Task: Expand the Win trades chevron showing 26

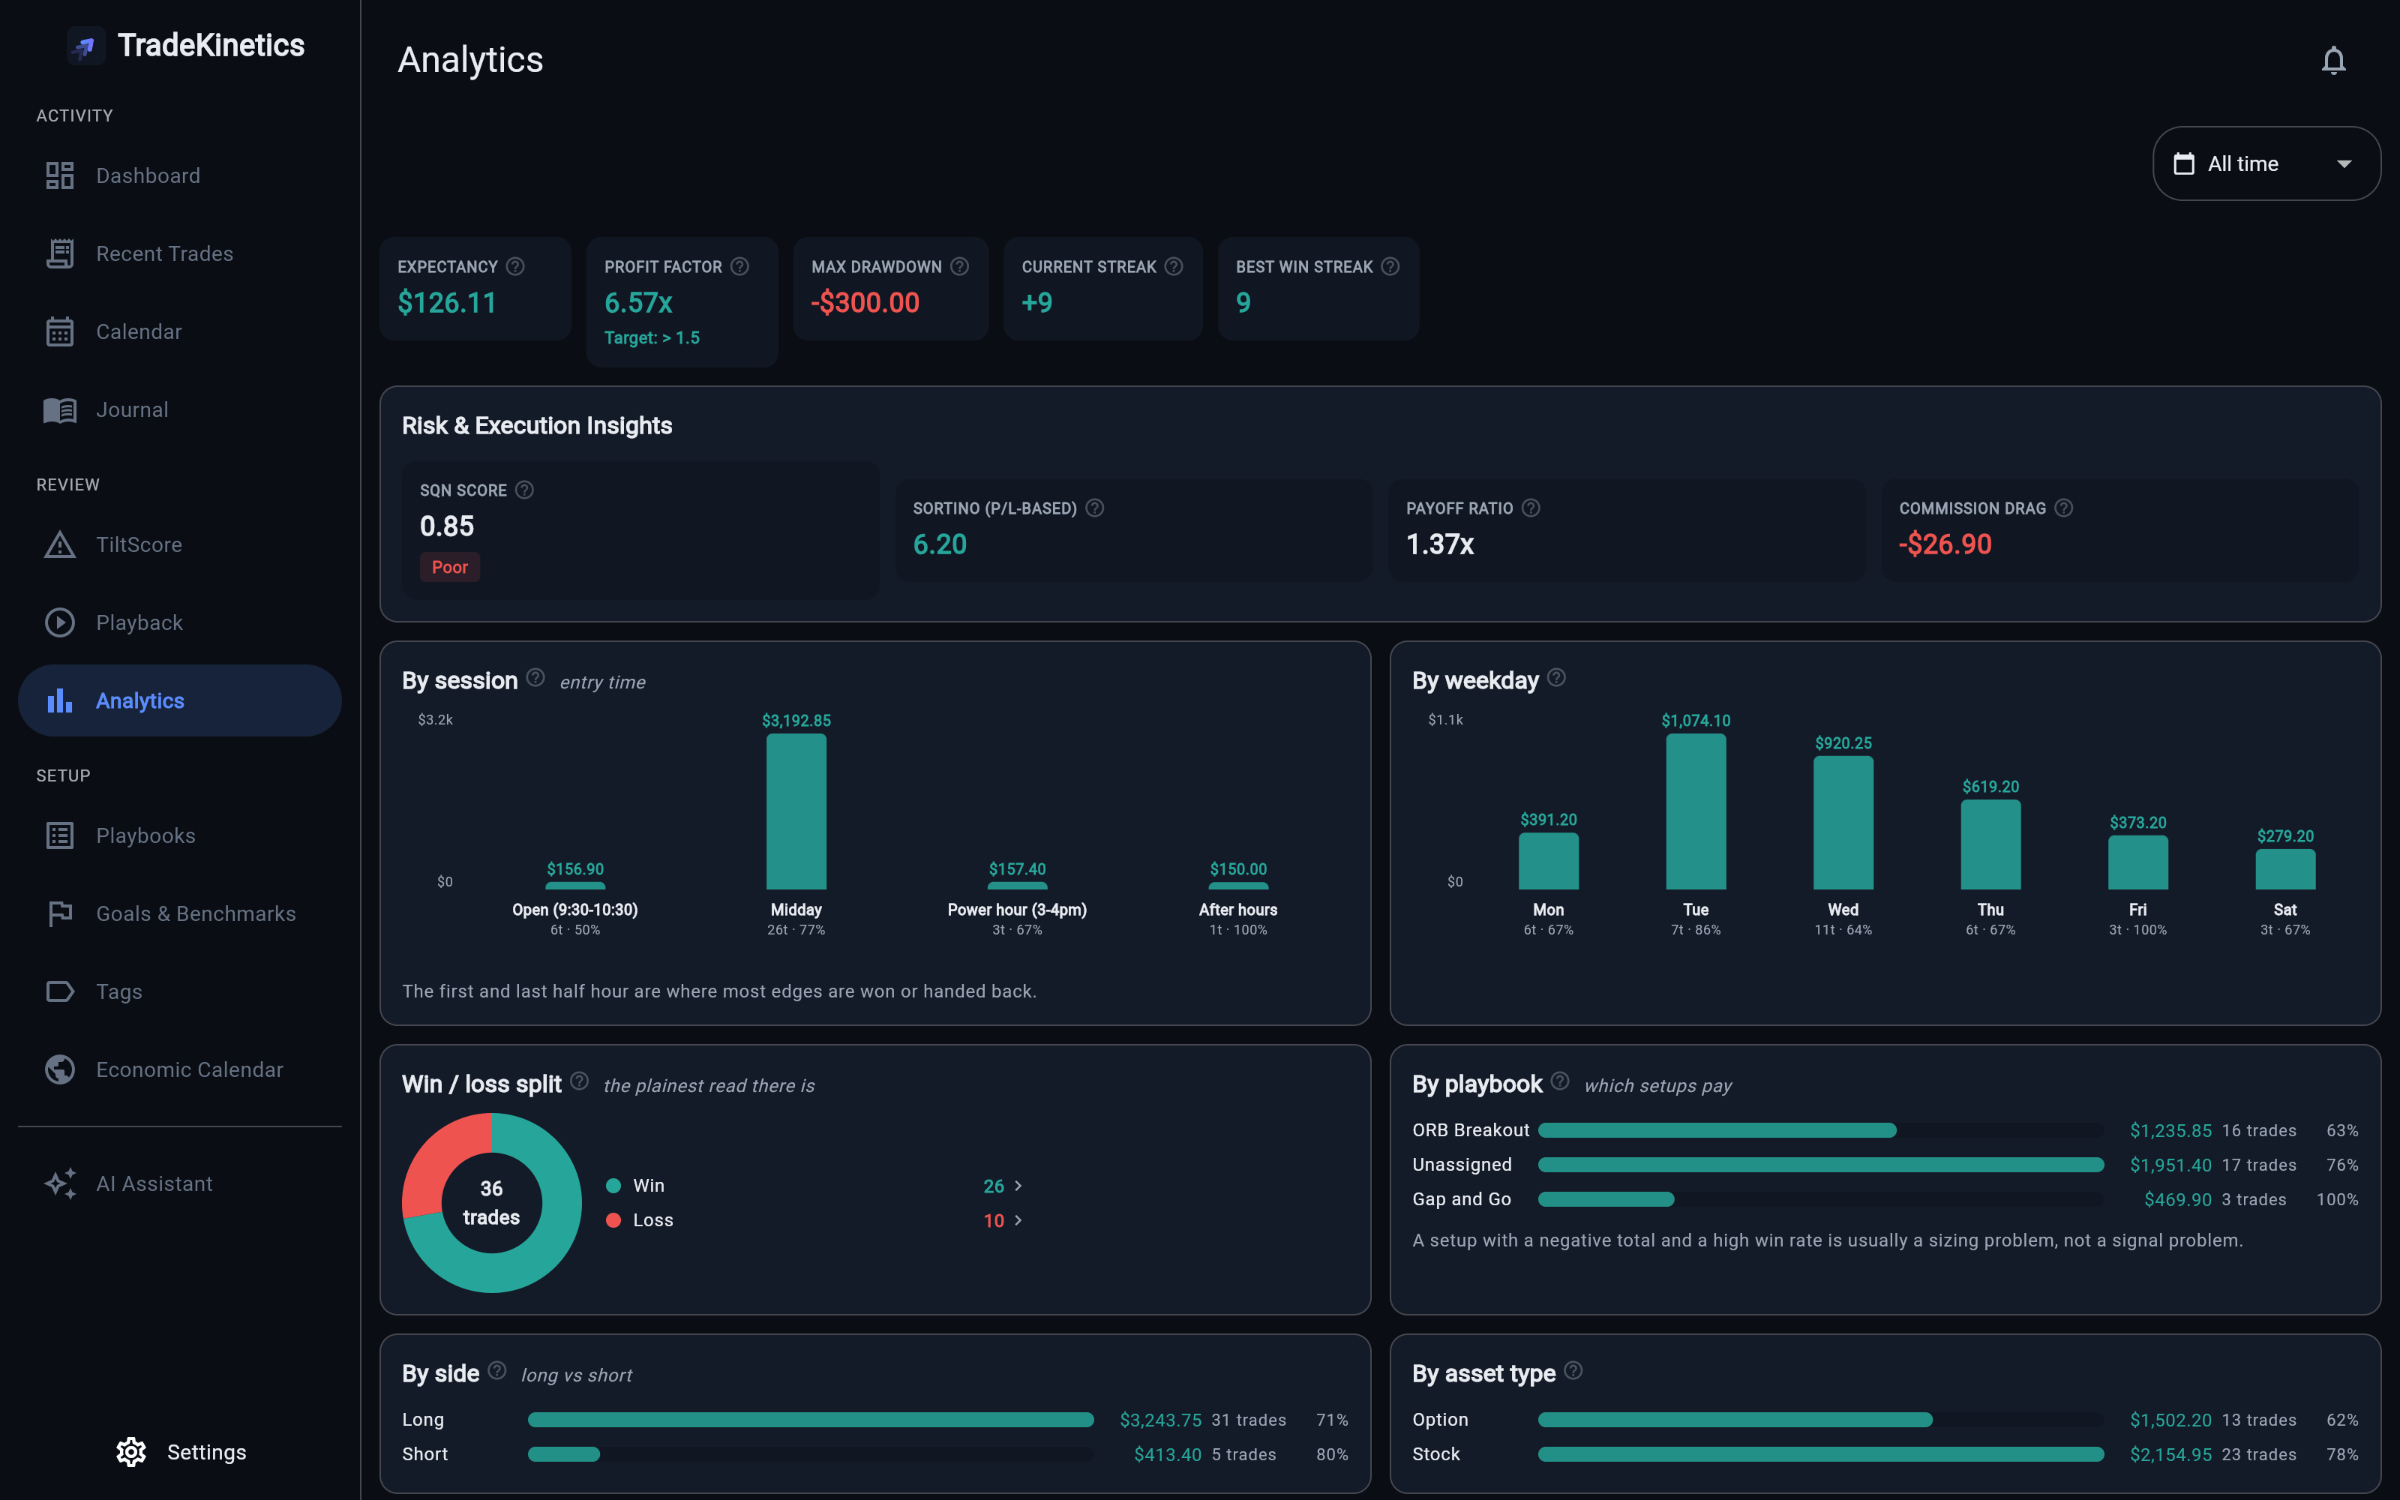Action: 1018,1186
